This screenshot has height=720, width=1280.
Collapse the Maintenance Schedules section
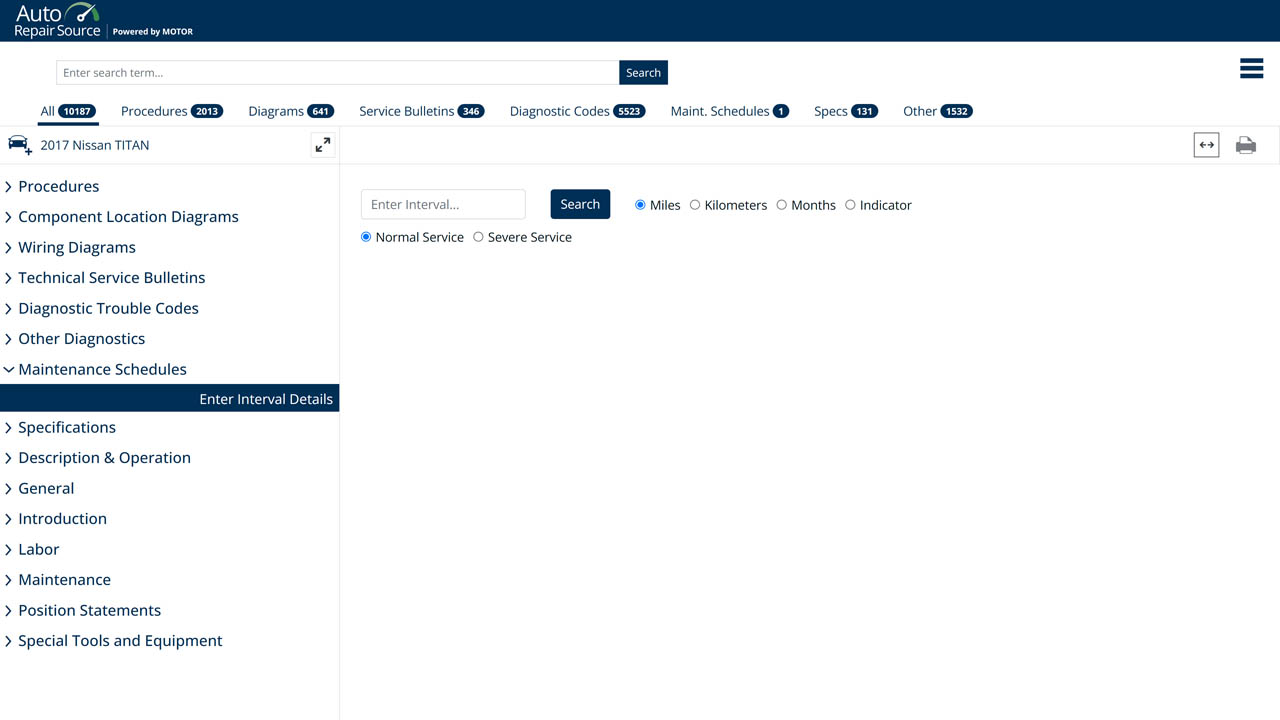[x=102, y=369]
